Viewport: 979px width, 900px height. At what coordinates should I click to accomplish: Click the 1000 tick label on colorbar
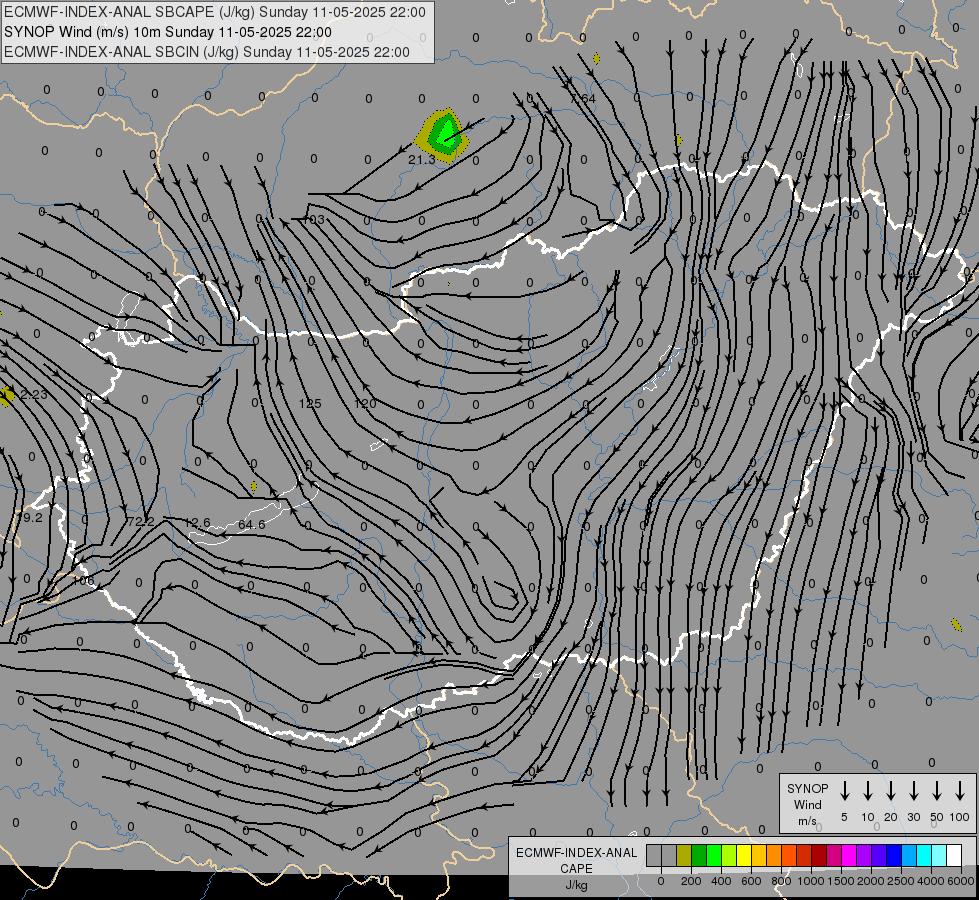[811, 881]
